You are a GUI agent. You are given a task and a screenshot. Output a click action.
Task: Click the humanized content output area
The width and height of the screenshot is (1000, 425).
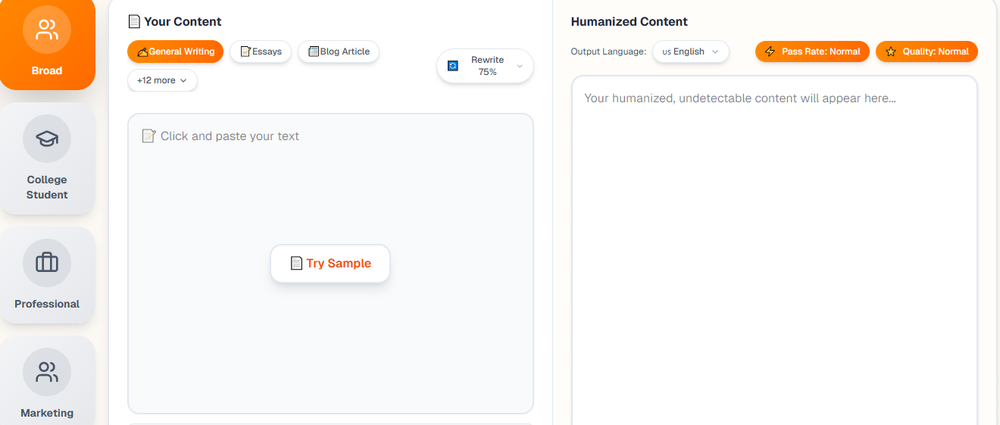point(774,250)
